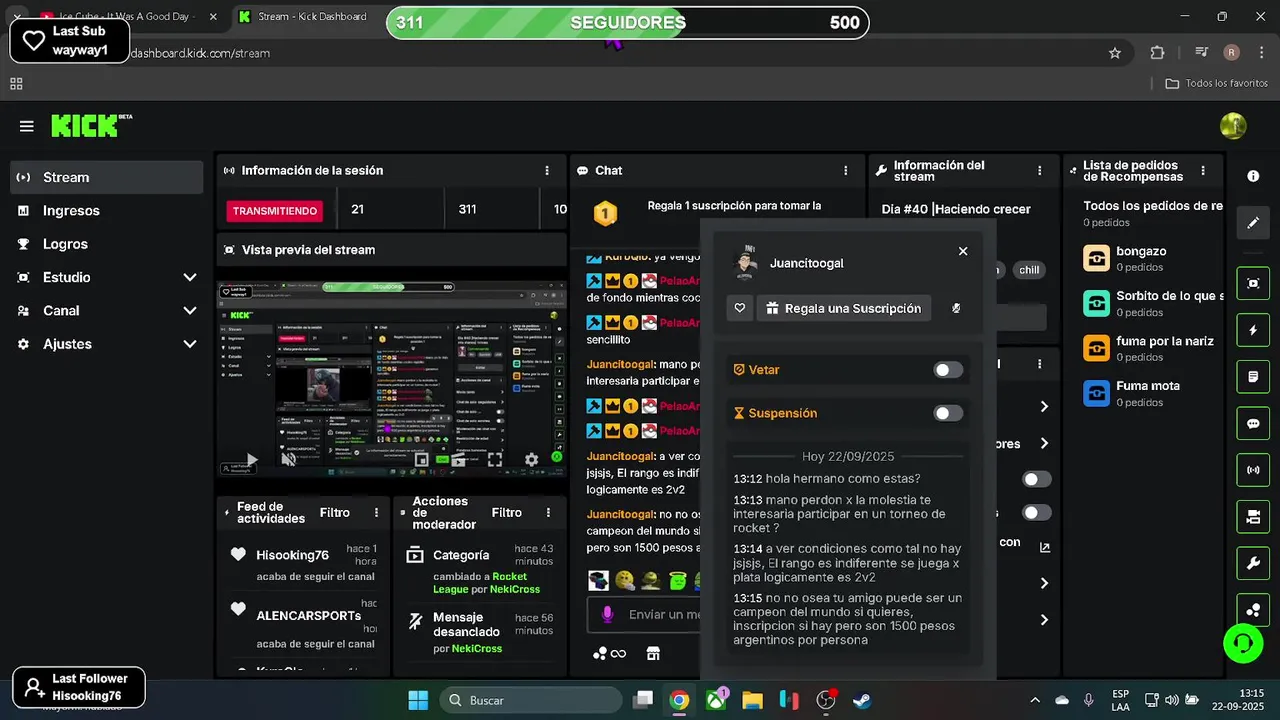Open Steam from the taskbar

click(862, 700)
